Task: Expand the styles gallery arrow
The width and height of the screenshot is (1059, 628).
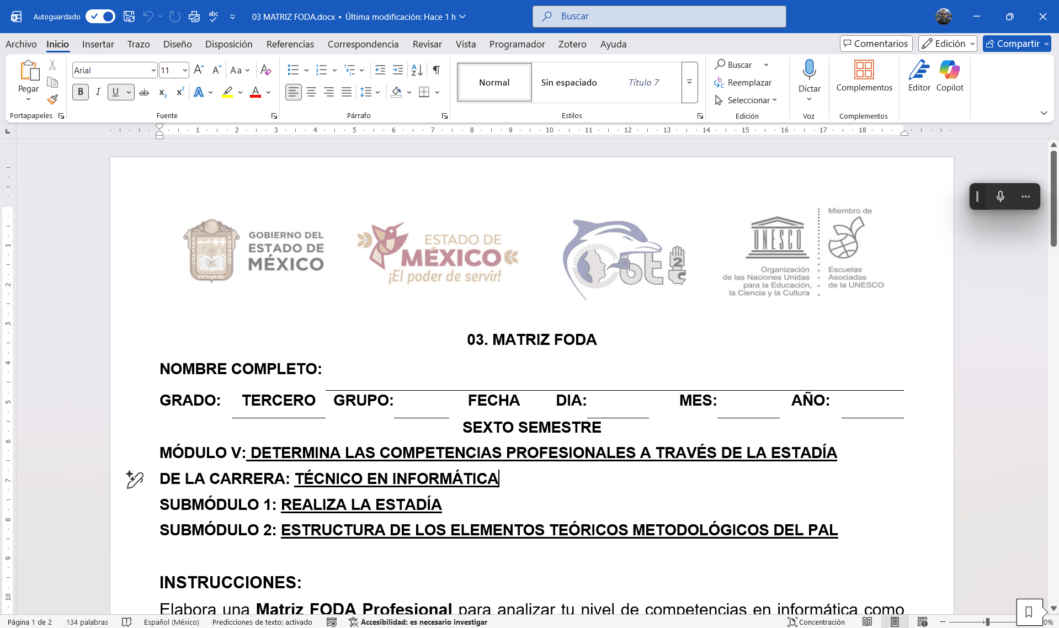Action: (689, 82)
